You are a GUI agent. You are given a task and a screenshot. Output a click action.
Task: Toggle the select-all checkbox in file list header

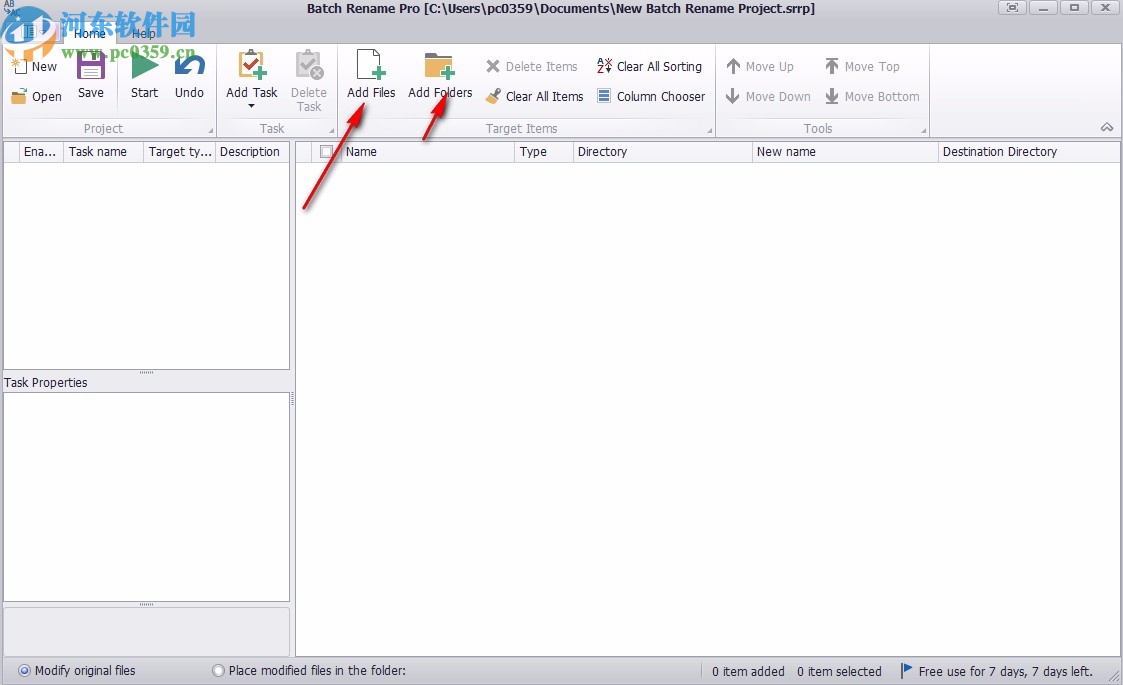tap(327, 152)
